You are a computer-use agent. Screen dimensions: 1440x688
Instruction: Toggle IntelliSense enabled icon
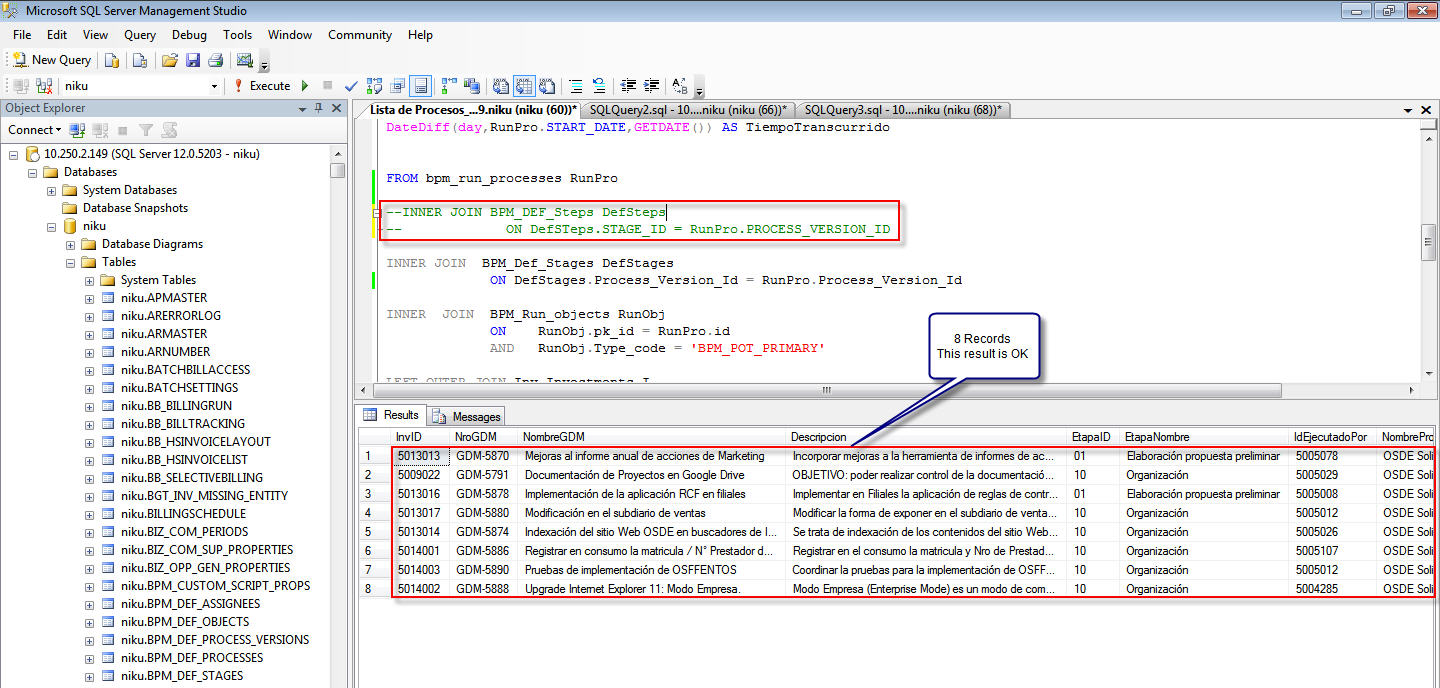tap(421, 86)
